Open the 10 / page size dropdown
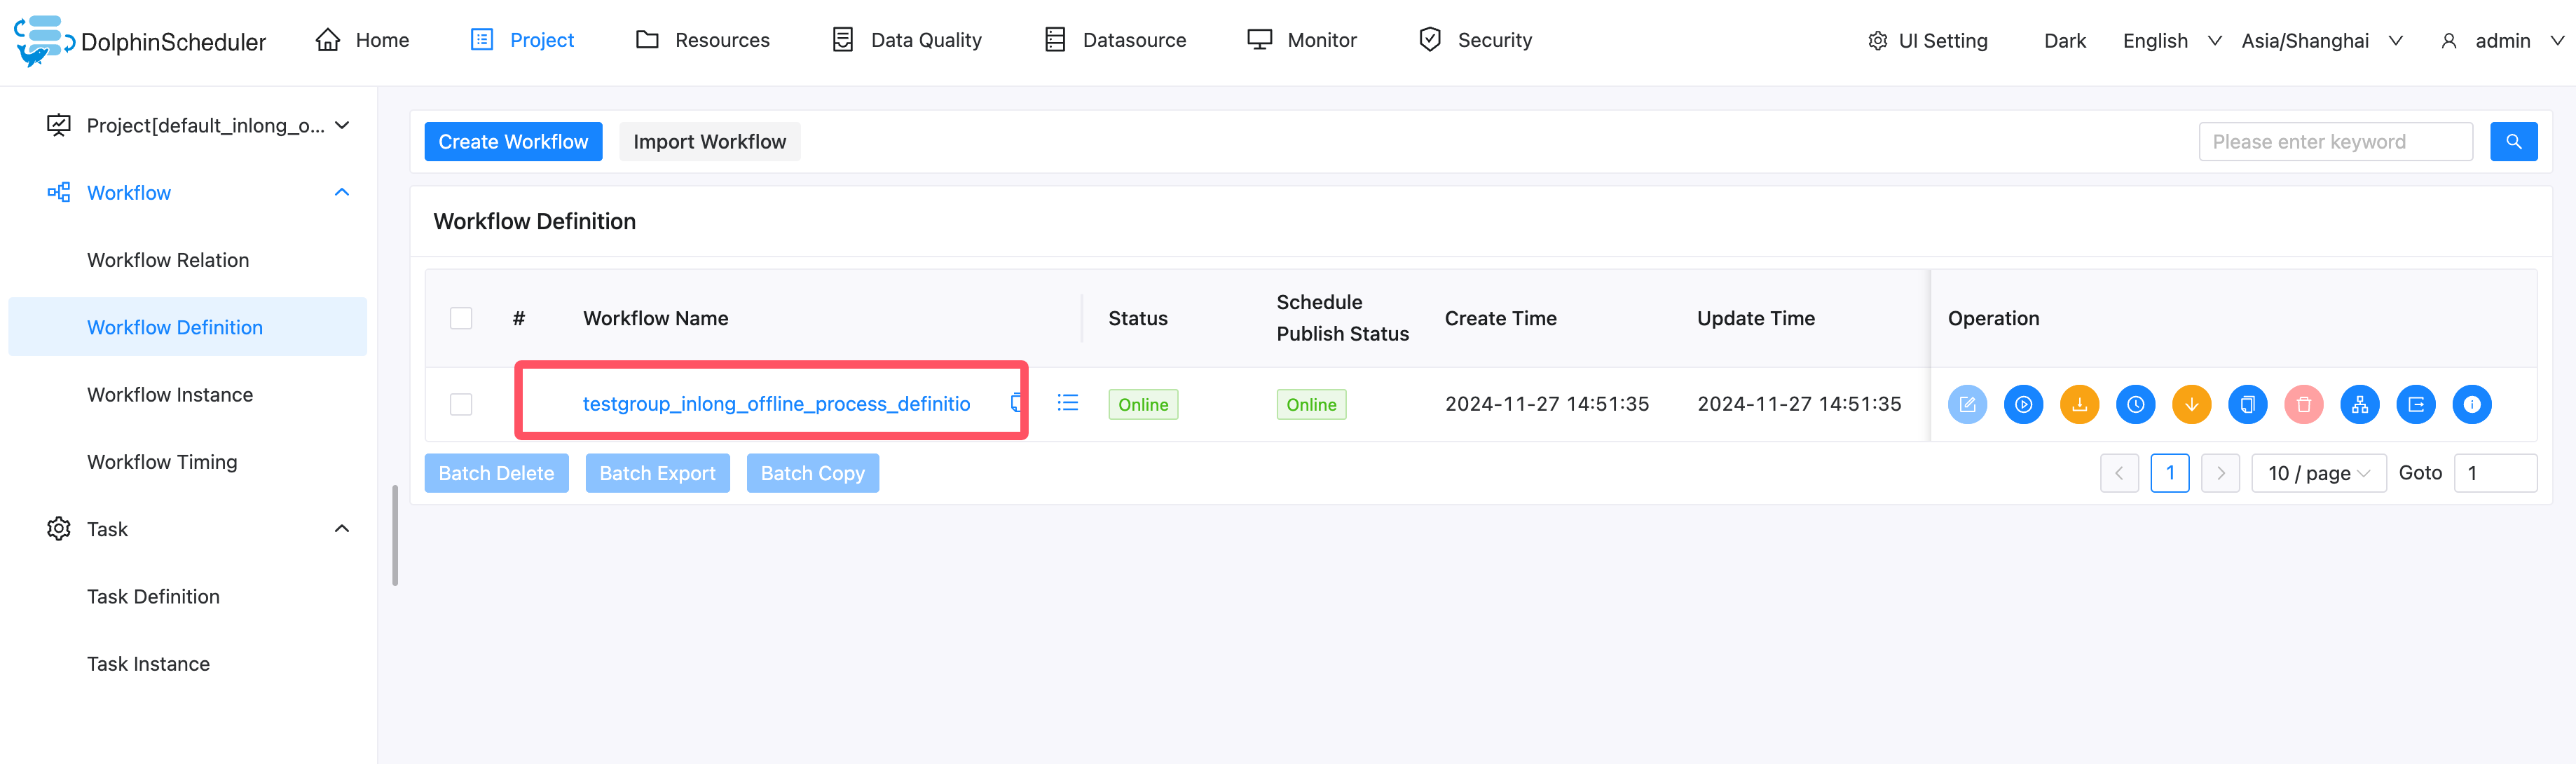Viewport: 2576px width, 764px height. tap(2317, 473)
